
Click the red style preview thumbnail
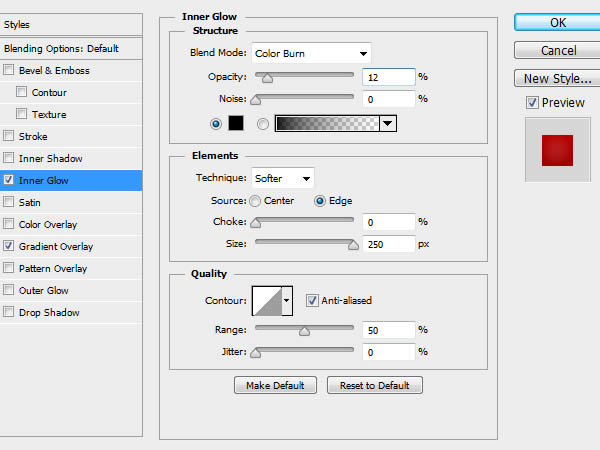(558, 150)
